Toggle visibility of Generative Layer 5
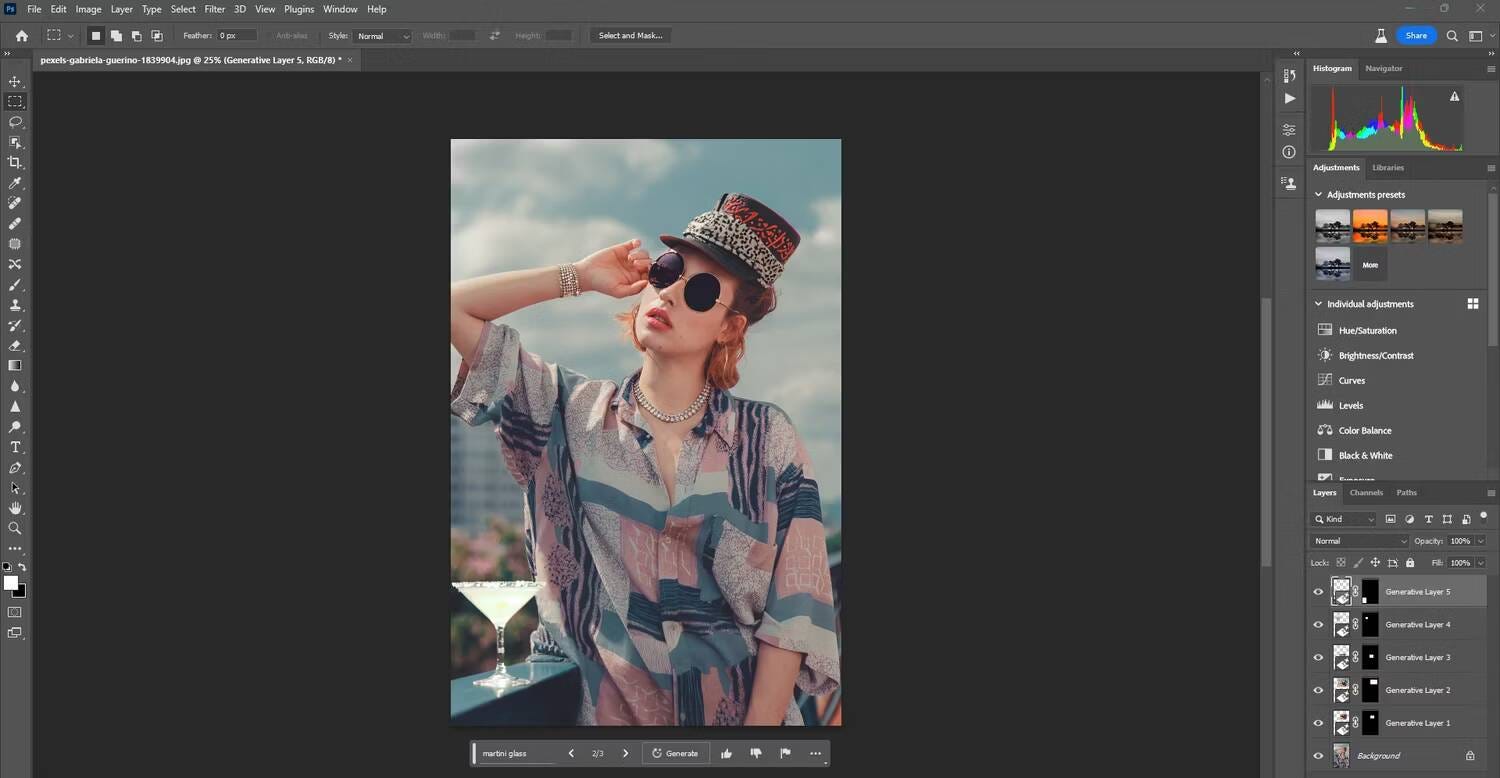The image size is (1500, 778). coord(1318,592)
